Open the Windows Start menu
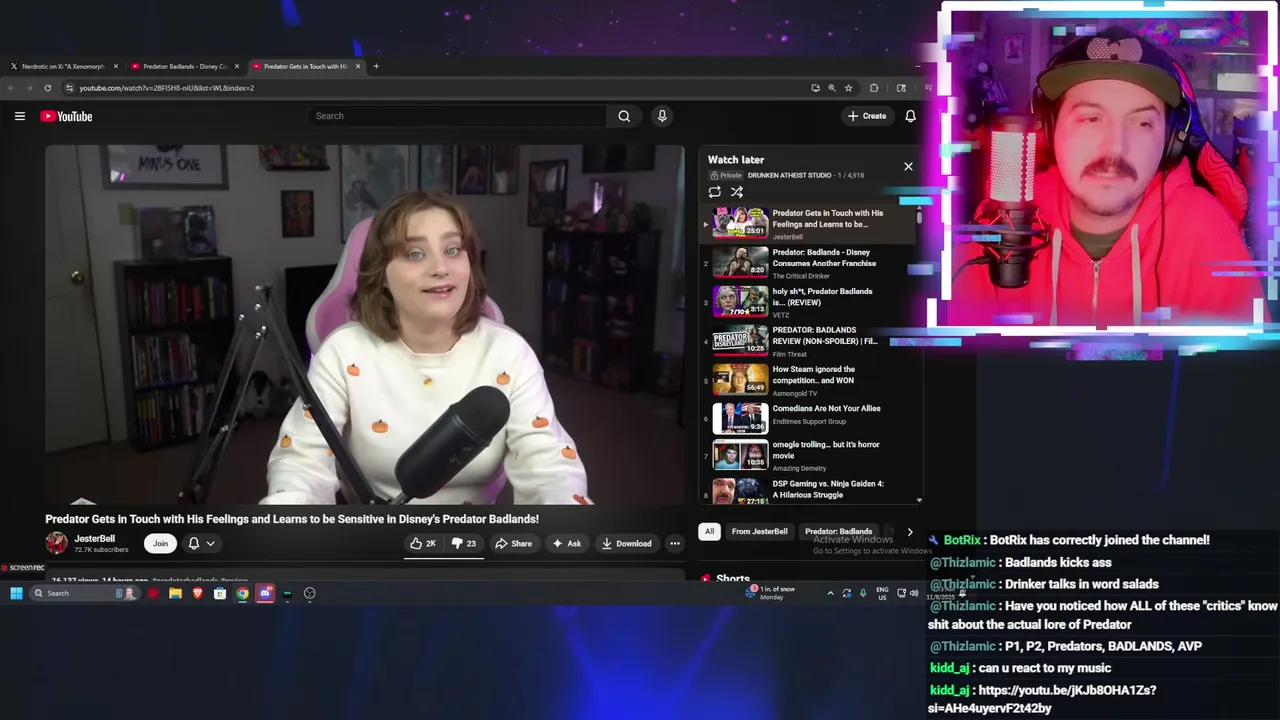This screenshot has height=720, width=1280. tap(16, 593)
